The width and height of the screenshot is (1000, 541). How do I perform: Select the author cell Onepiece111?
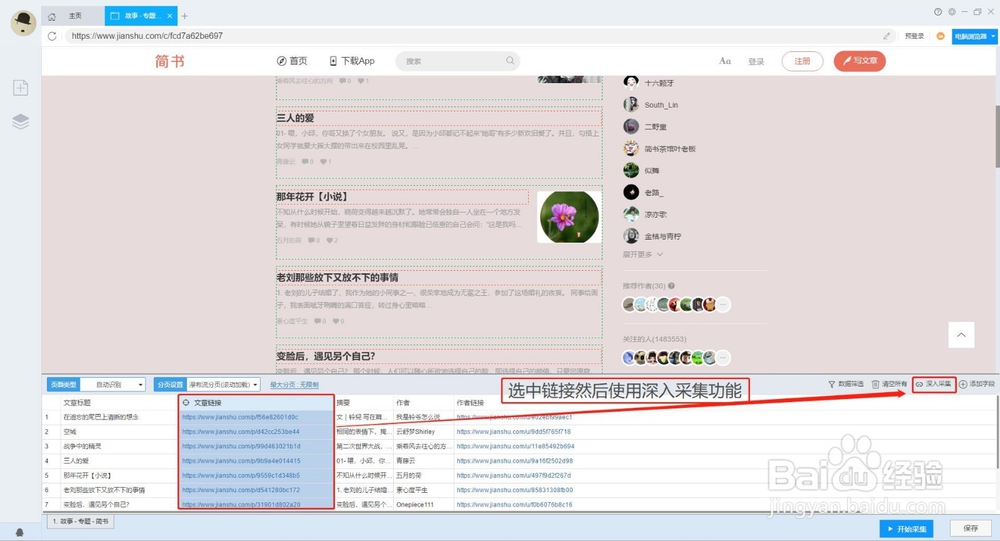423,504
